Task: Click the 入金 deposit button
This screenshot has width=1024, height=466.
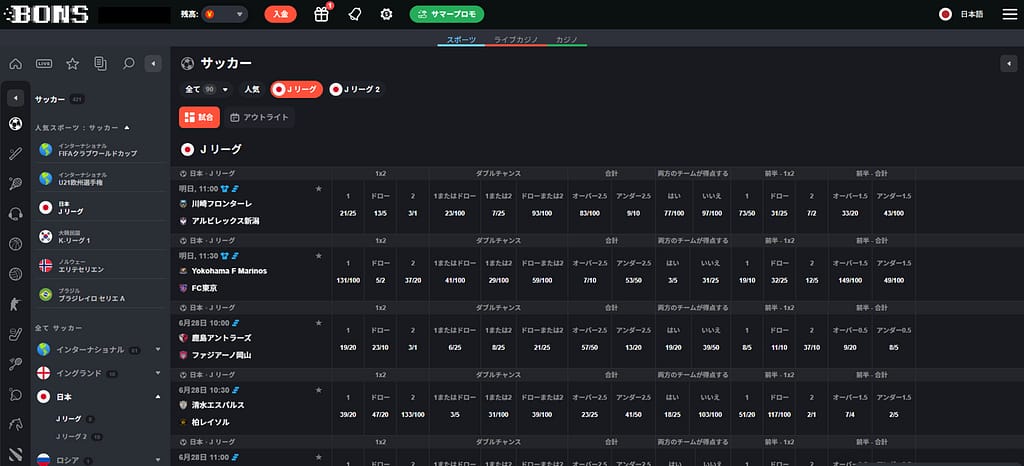Action: click(x=280, y=14)
